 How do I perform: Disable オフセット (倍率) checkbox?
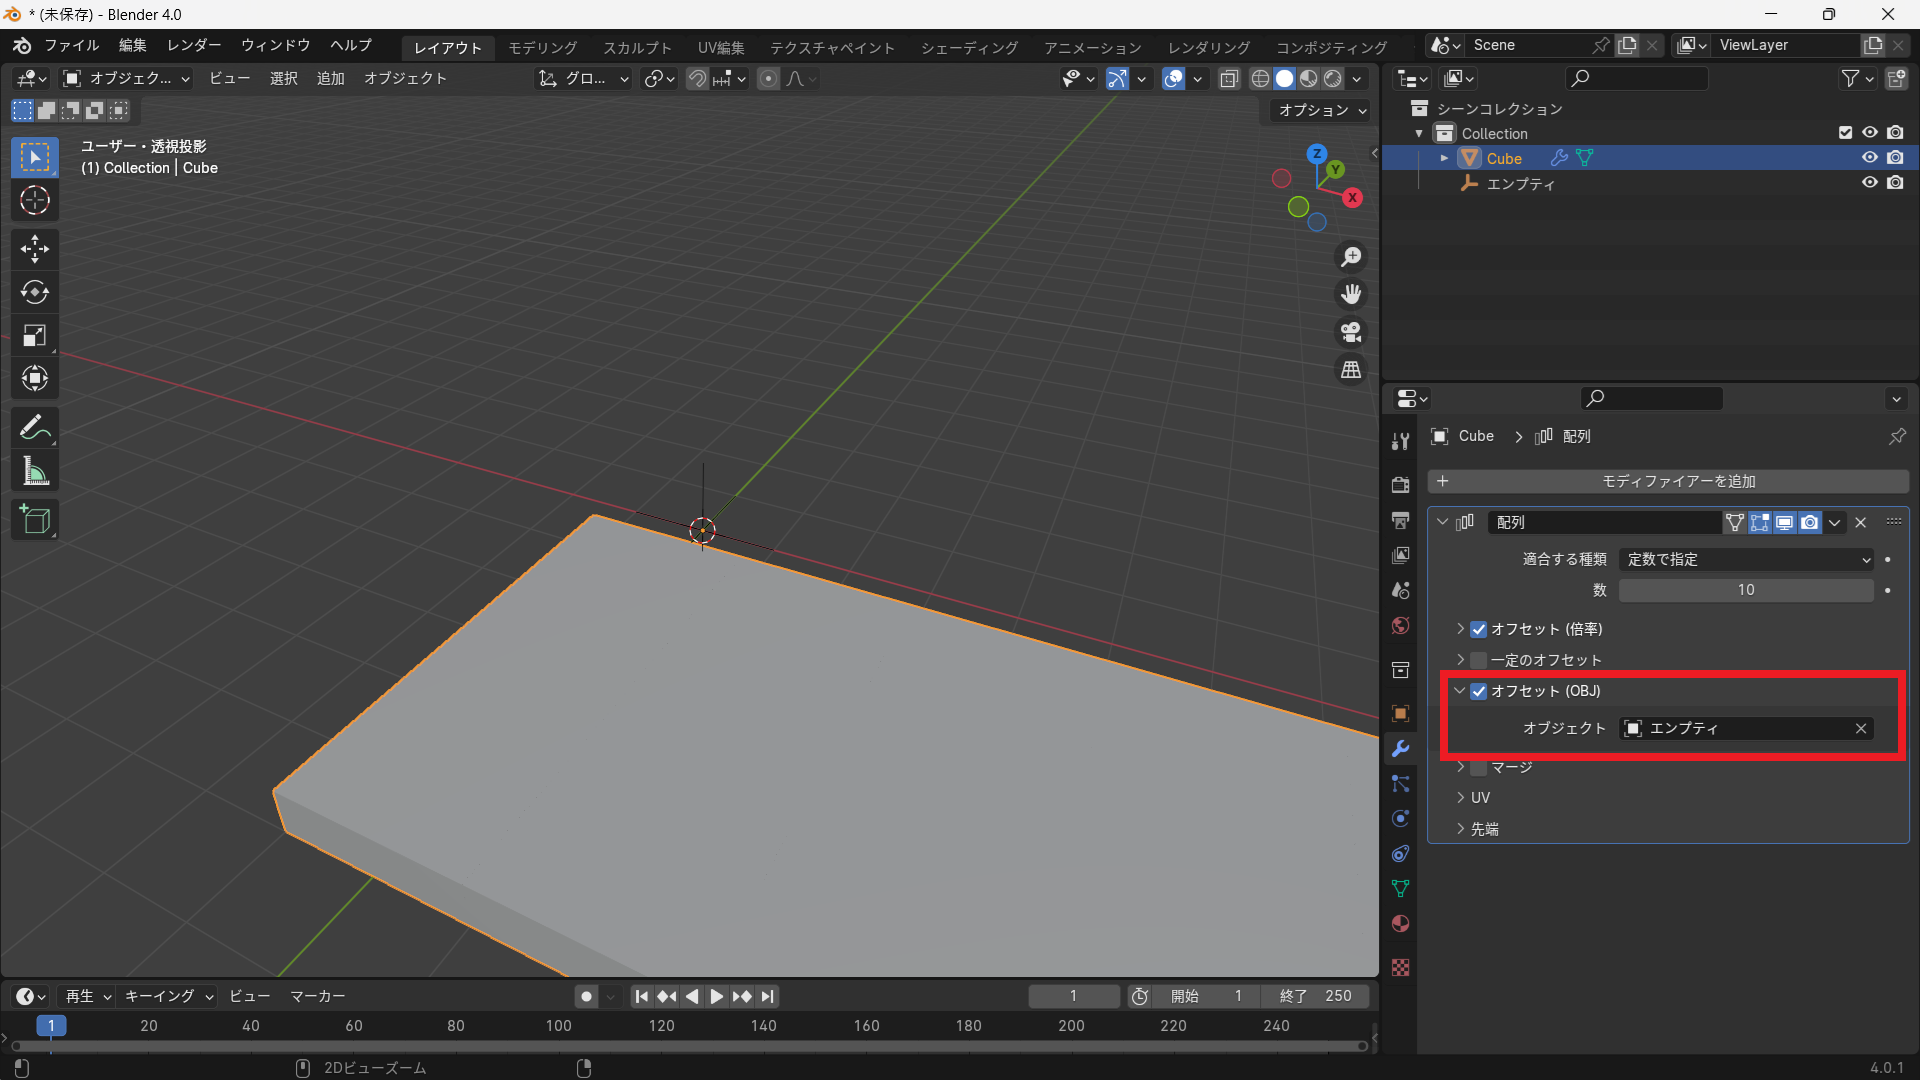1479,629
